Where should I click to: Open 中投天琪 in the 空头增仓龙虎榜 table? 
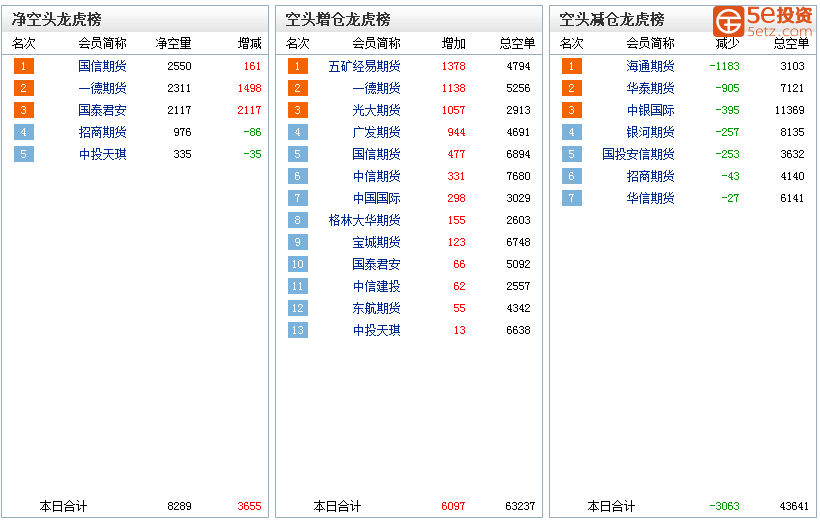tap(377, 330)
